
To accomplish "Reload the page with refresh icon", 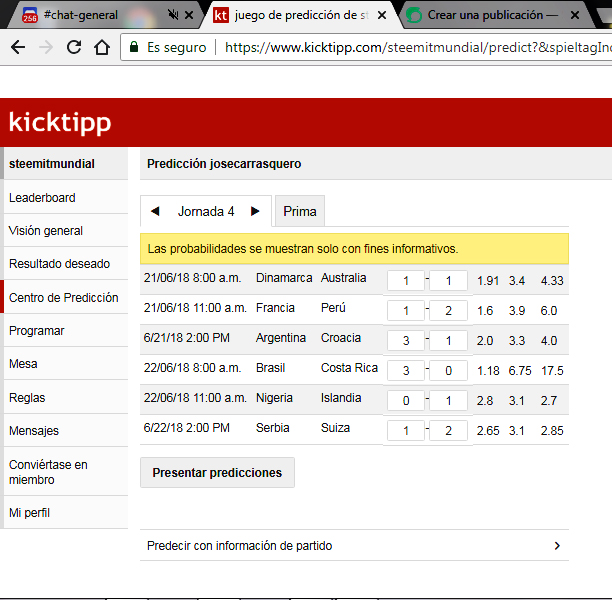I will [x=74, y=47].
